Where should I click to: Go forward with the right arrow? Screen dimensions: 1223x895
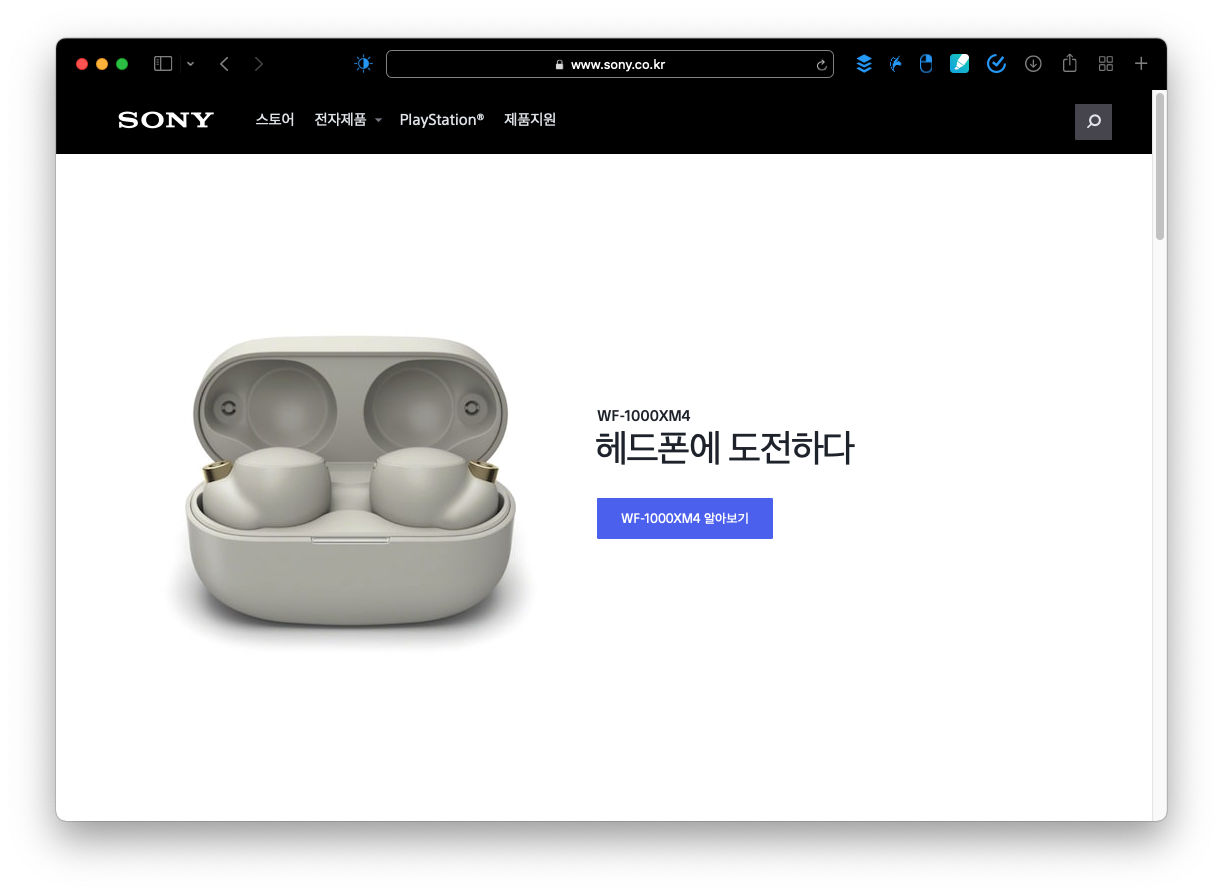[x=259, y=64]
